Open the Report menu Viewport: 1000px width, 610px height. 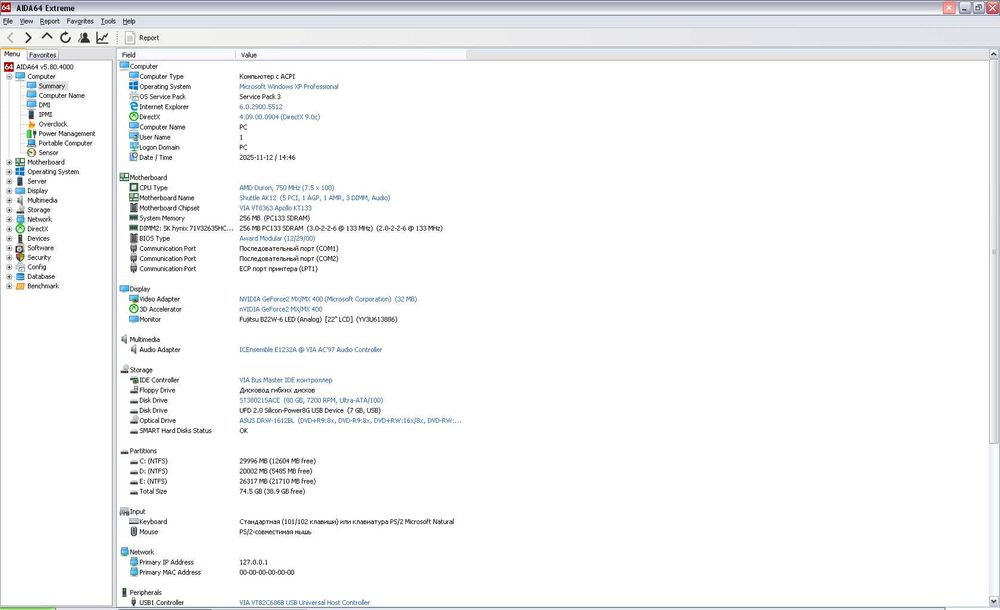pyautogui.click(x=49, y=21)
